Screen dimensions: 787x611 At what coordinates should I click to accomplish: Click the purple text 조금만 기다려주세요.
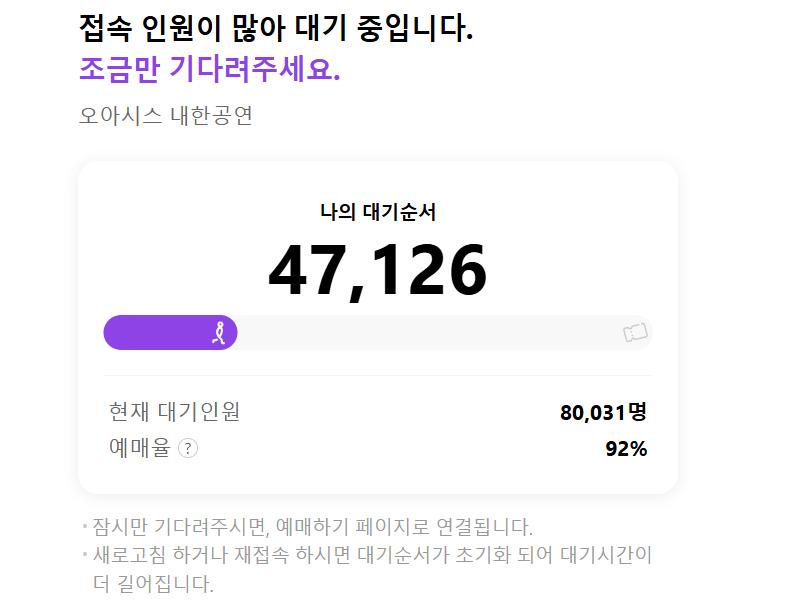pyautogui.click(x=210, y=69)
